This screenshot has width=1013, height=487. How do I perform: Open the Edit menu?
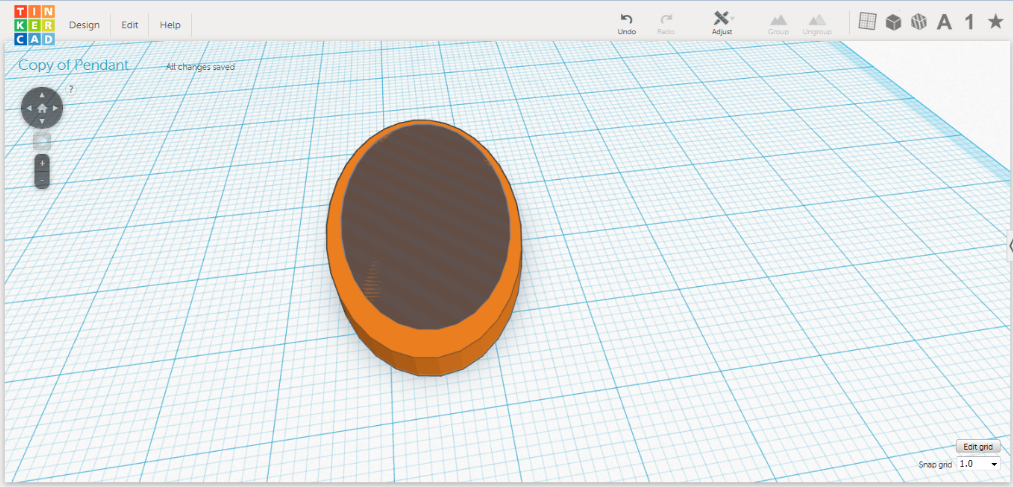coord(130,25)
